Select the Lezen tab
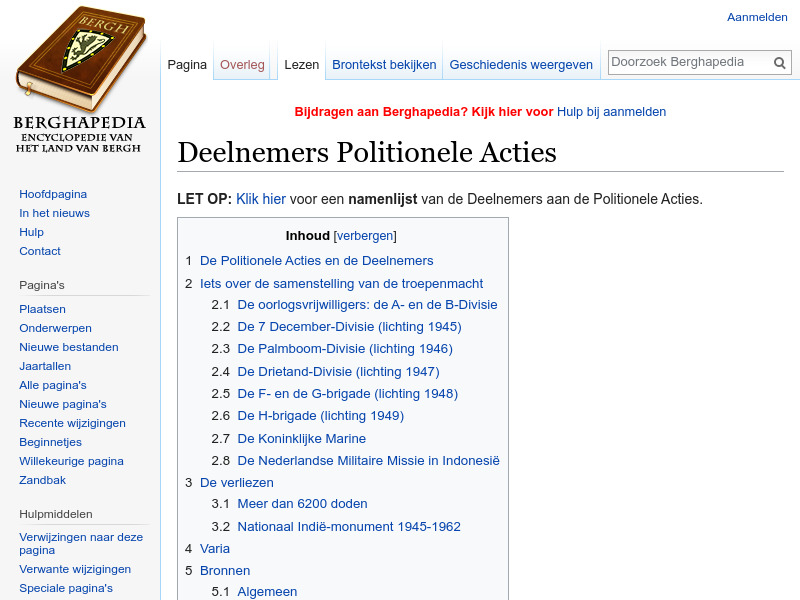 pos(301,64)
